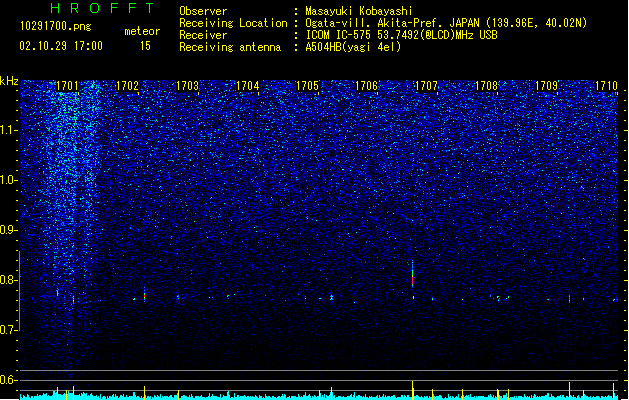This screenshot has height=400, width=629.
Task: Click the 0.7 kHz axis label
Action: coord(9,330)
